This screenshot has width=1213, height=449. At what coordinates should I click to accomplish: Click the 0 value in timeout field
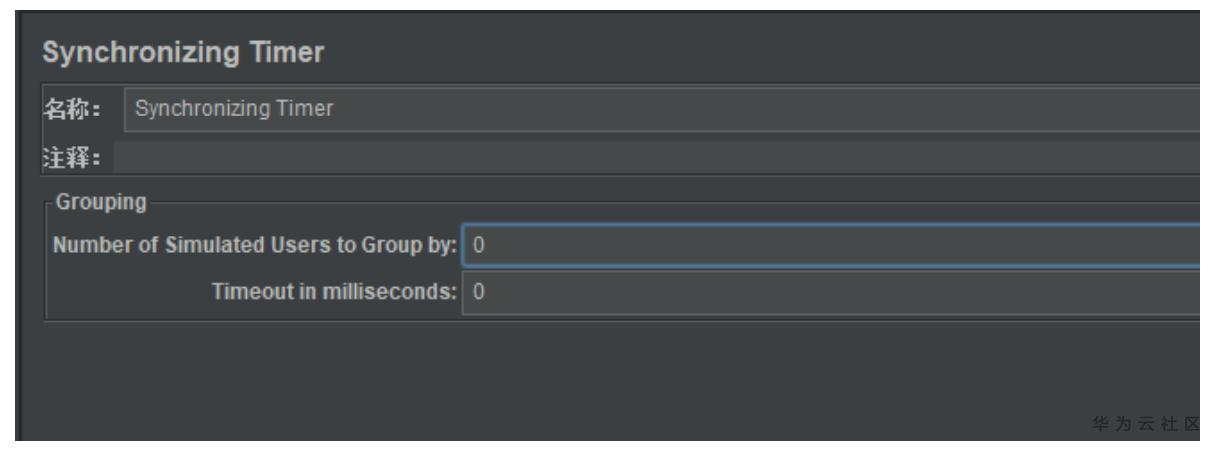coord(479,292)
